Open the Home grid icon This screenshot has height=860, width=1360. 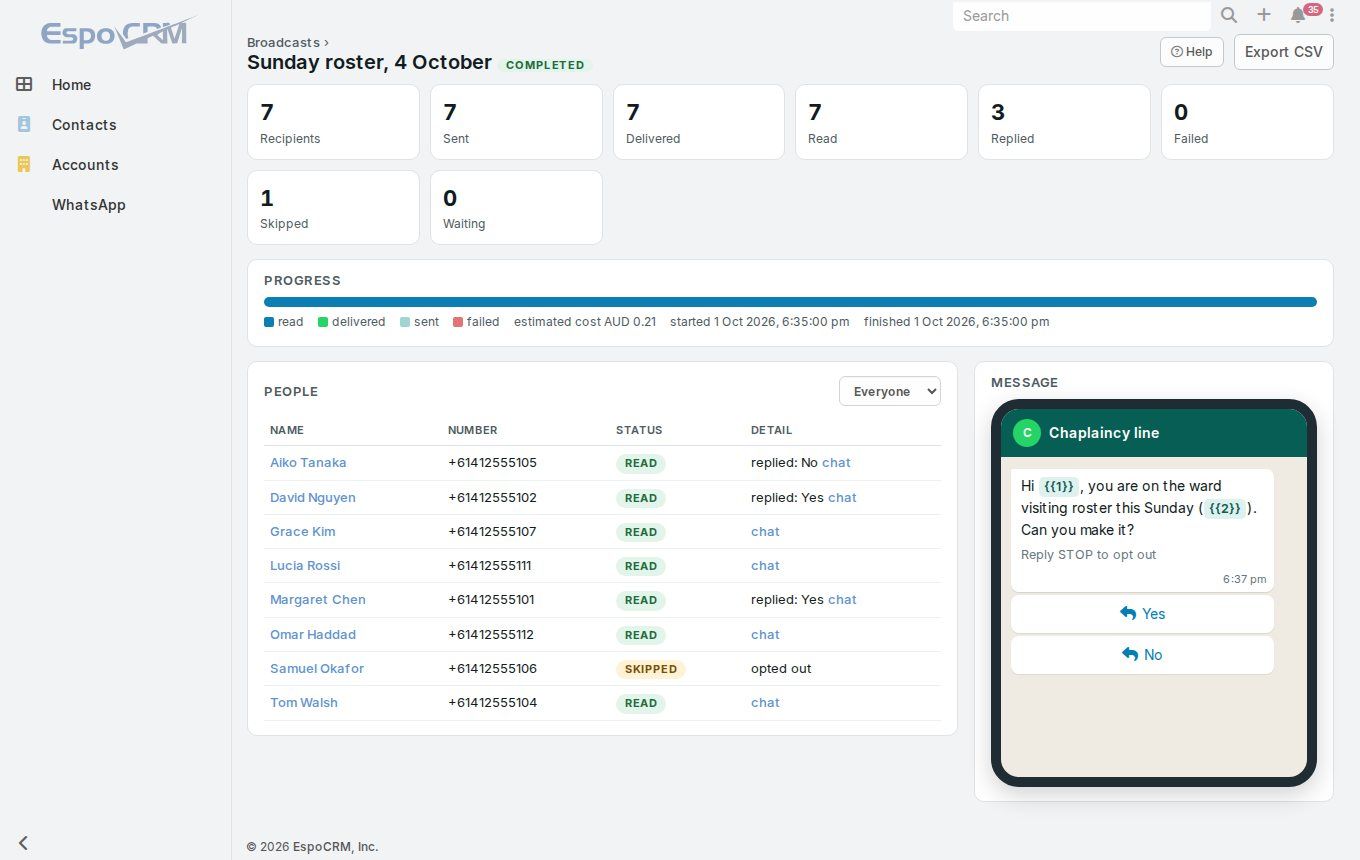(24, 85)
